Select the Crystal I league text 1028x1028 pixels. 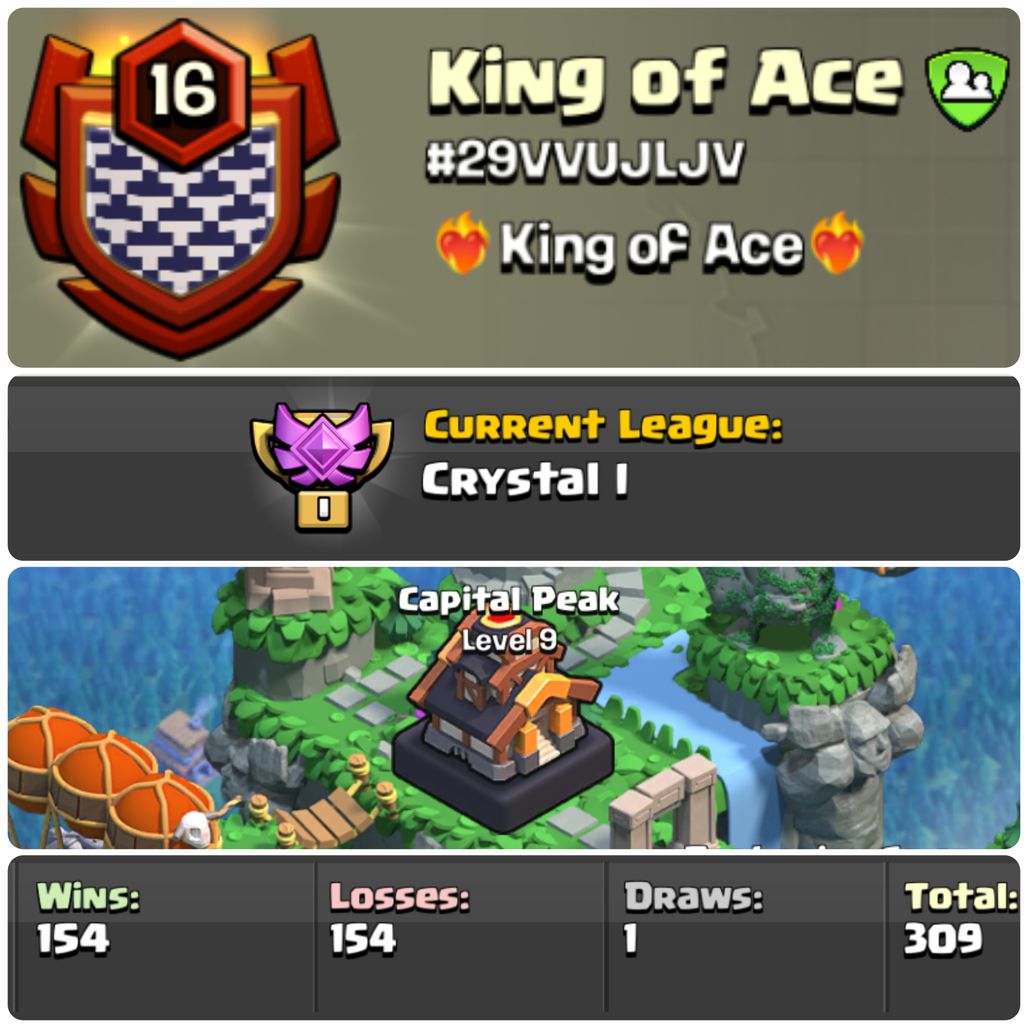coord(524,480)
